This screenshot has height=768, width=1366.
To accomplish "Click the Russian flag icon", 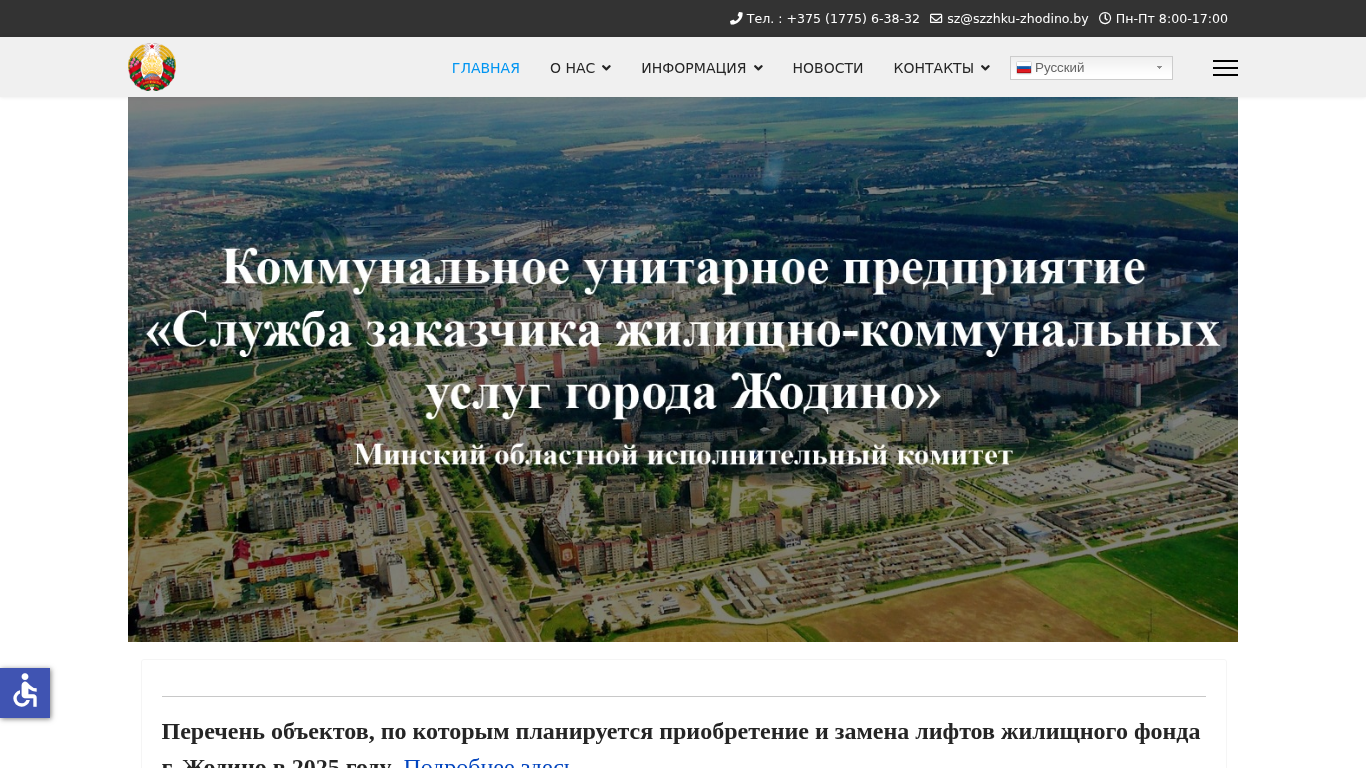I will [1024, 68].
